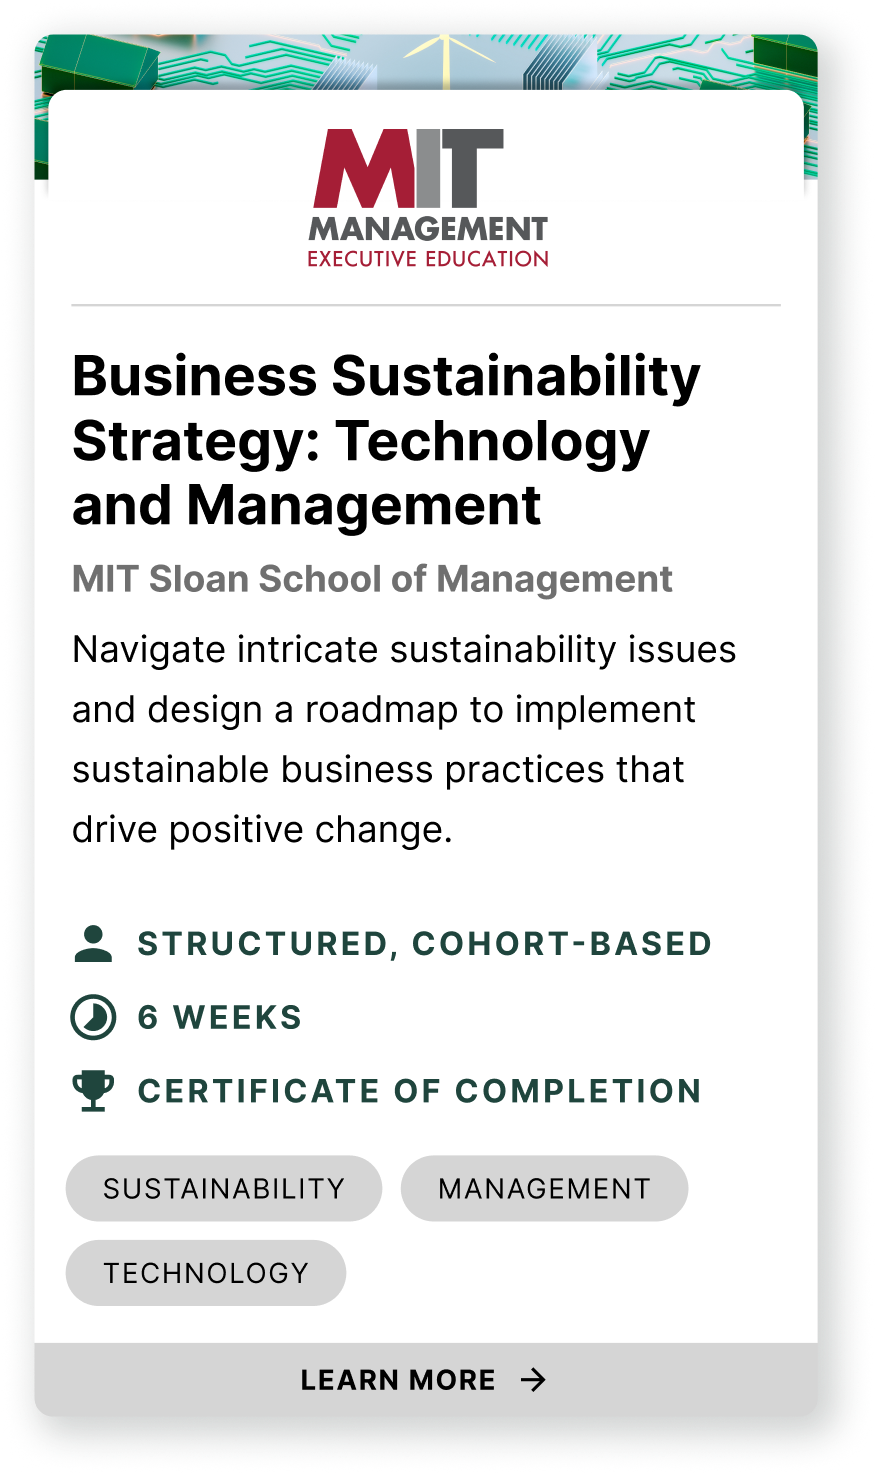Click the 6 Weeks duration label
876x1475 pixels.
[220, 1018]
